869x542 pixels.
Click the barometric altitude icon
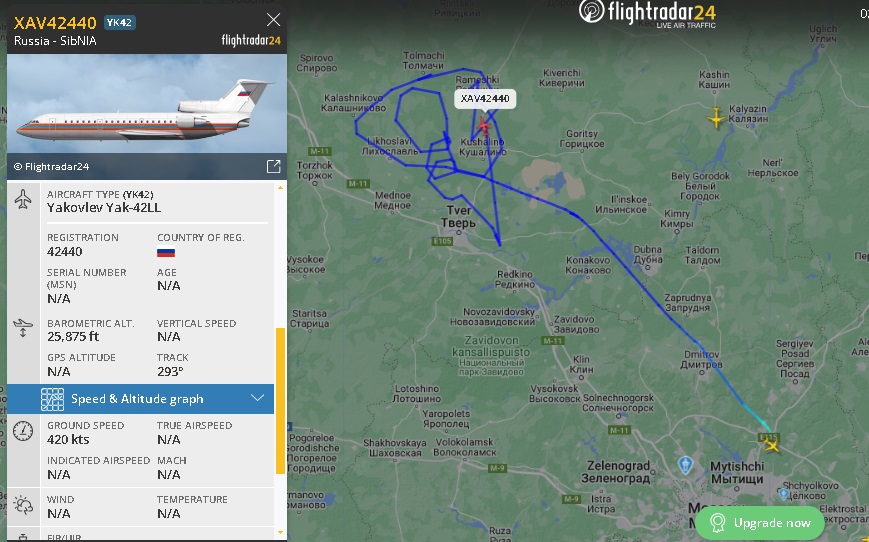[23, 328]
